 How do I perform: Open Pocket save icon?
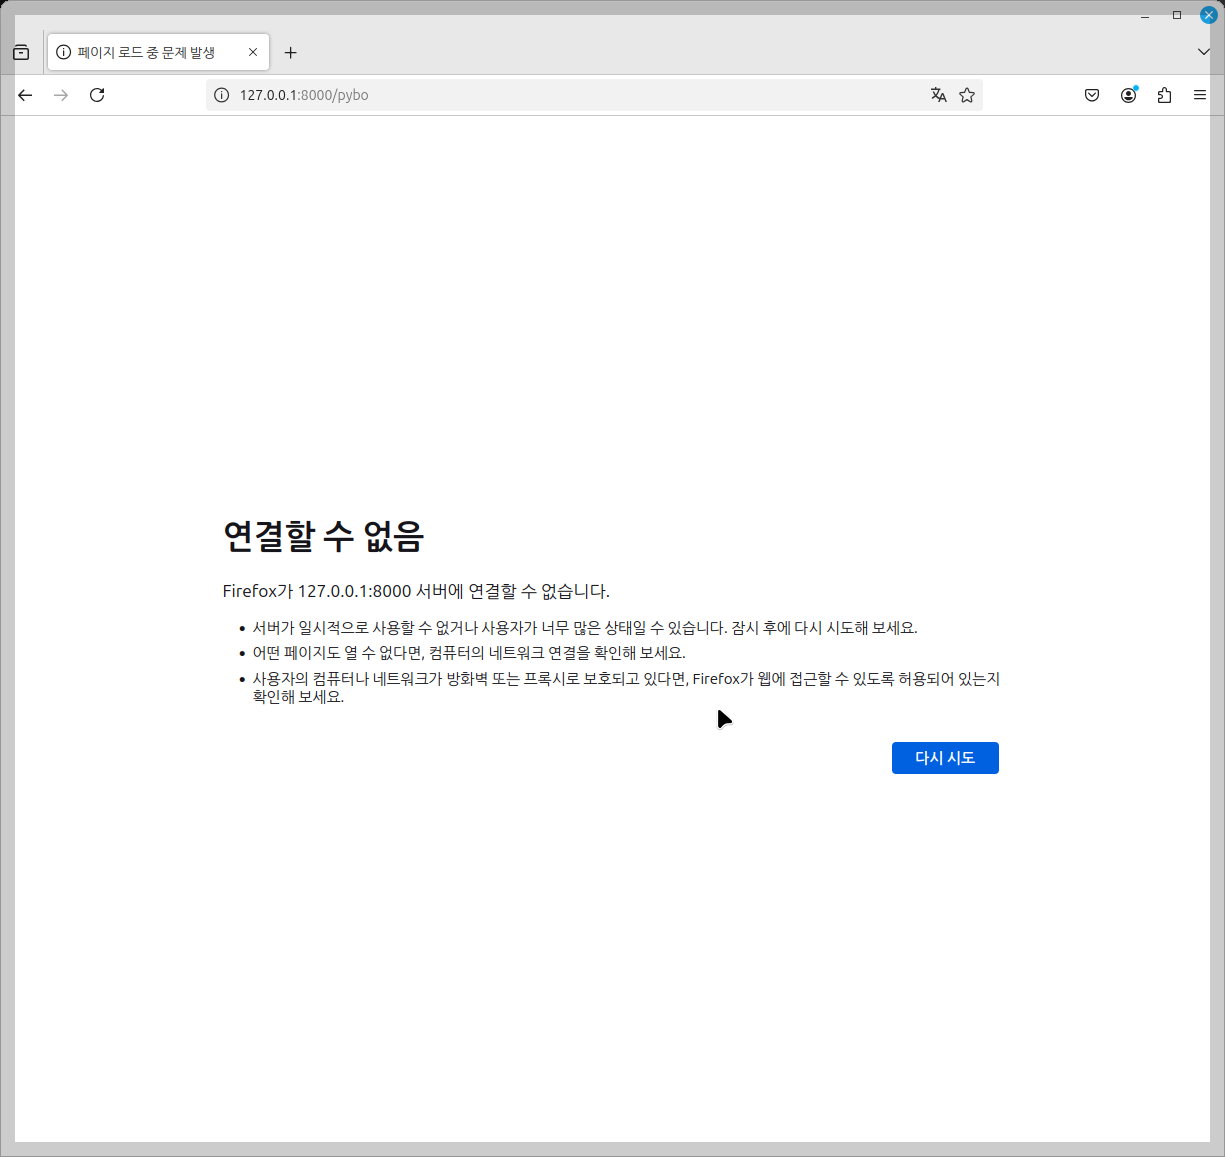(x=1092, y=95)
